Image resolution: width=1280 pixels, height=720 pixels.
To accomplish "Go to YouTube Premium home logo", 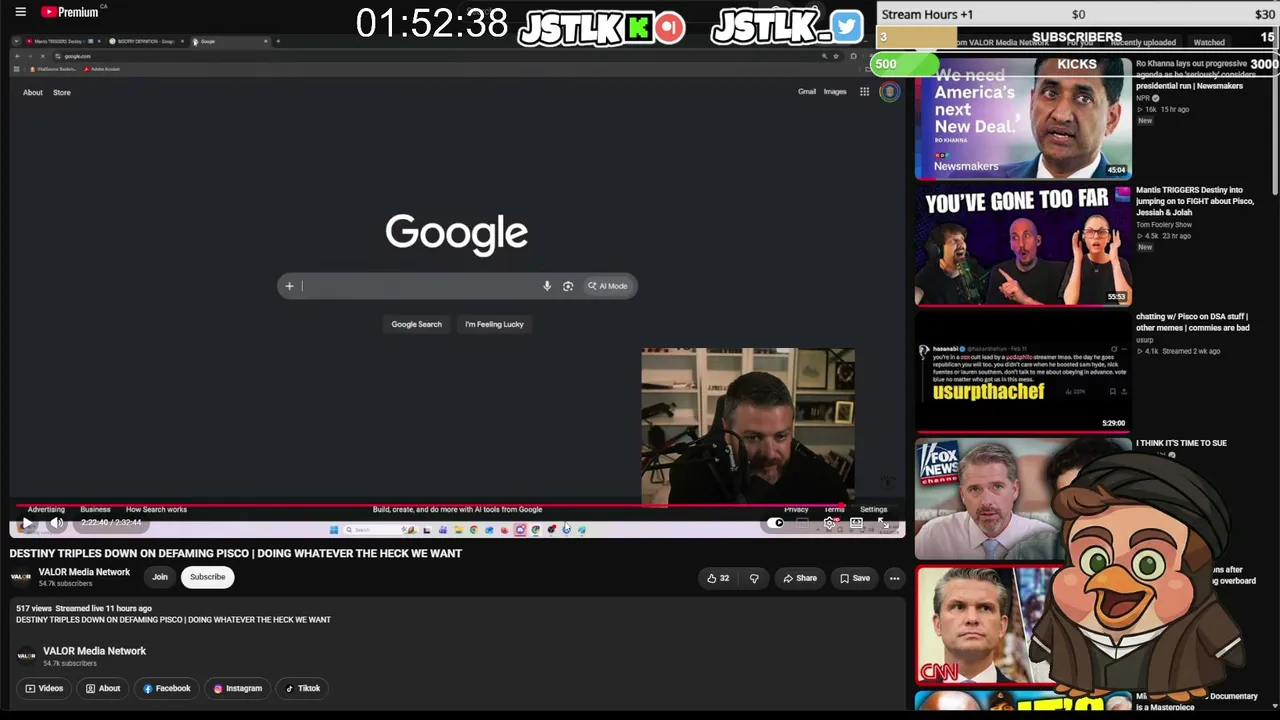I will coord(70,12).
